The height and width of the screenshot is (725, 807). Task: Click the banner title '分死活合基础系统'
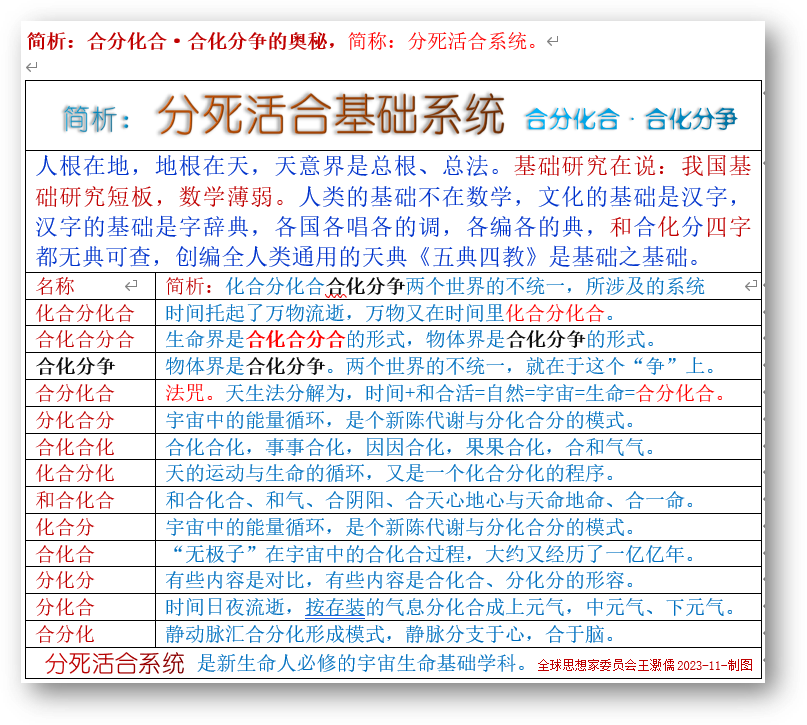[330, 115]
